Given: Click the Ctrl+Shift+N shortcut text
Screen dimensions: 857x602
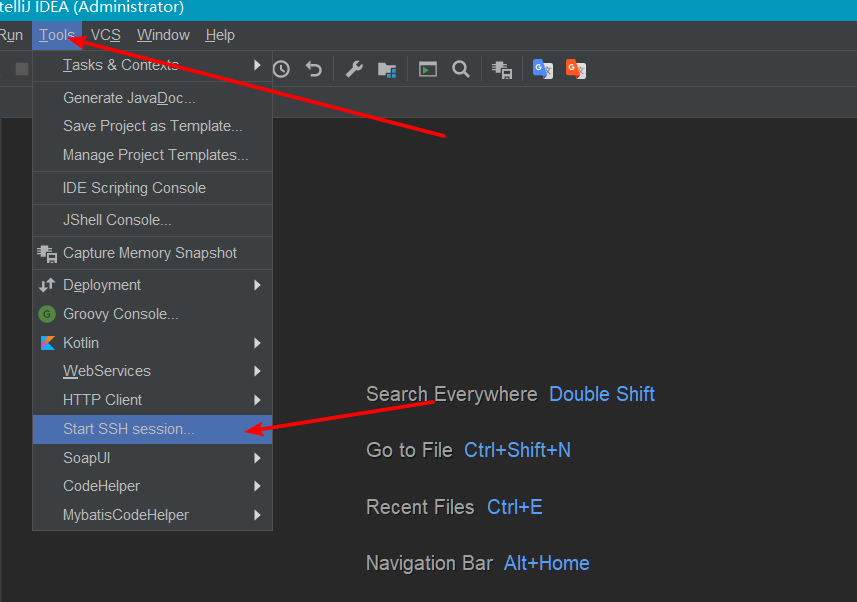Looking at the screenshot, I should click(x=517, y=450).
